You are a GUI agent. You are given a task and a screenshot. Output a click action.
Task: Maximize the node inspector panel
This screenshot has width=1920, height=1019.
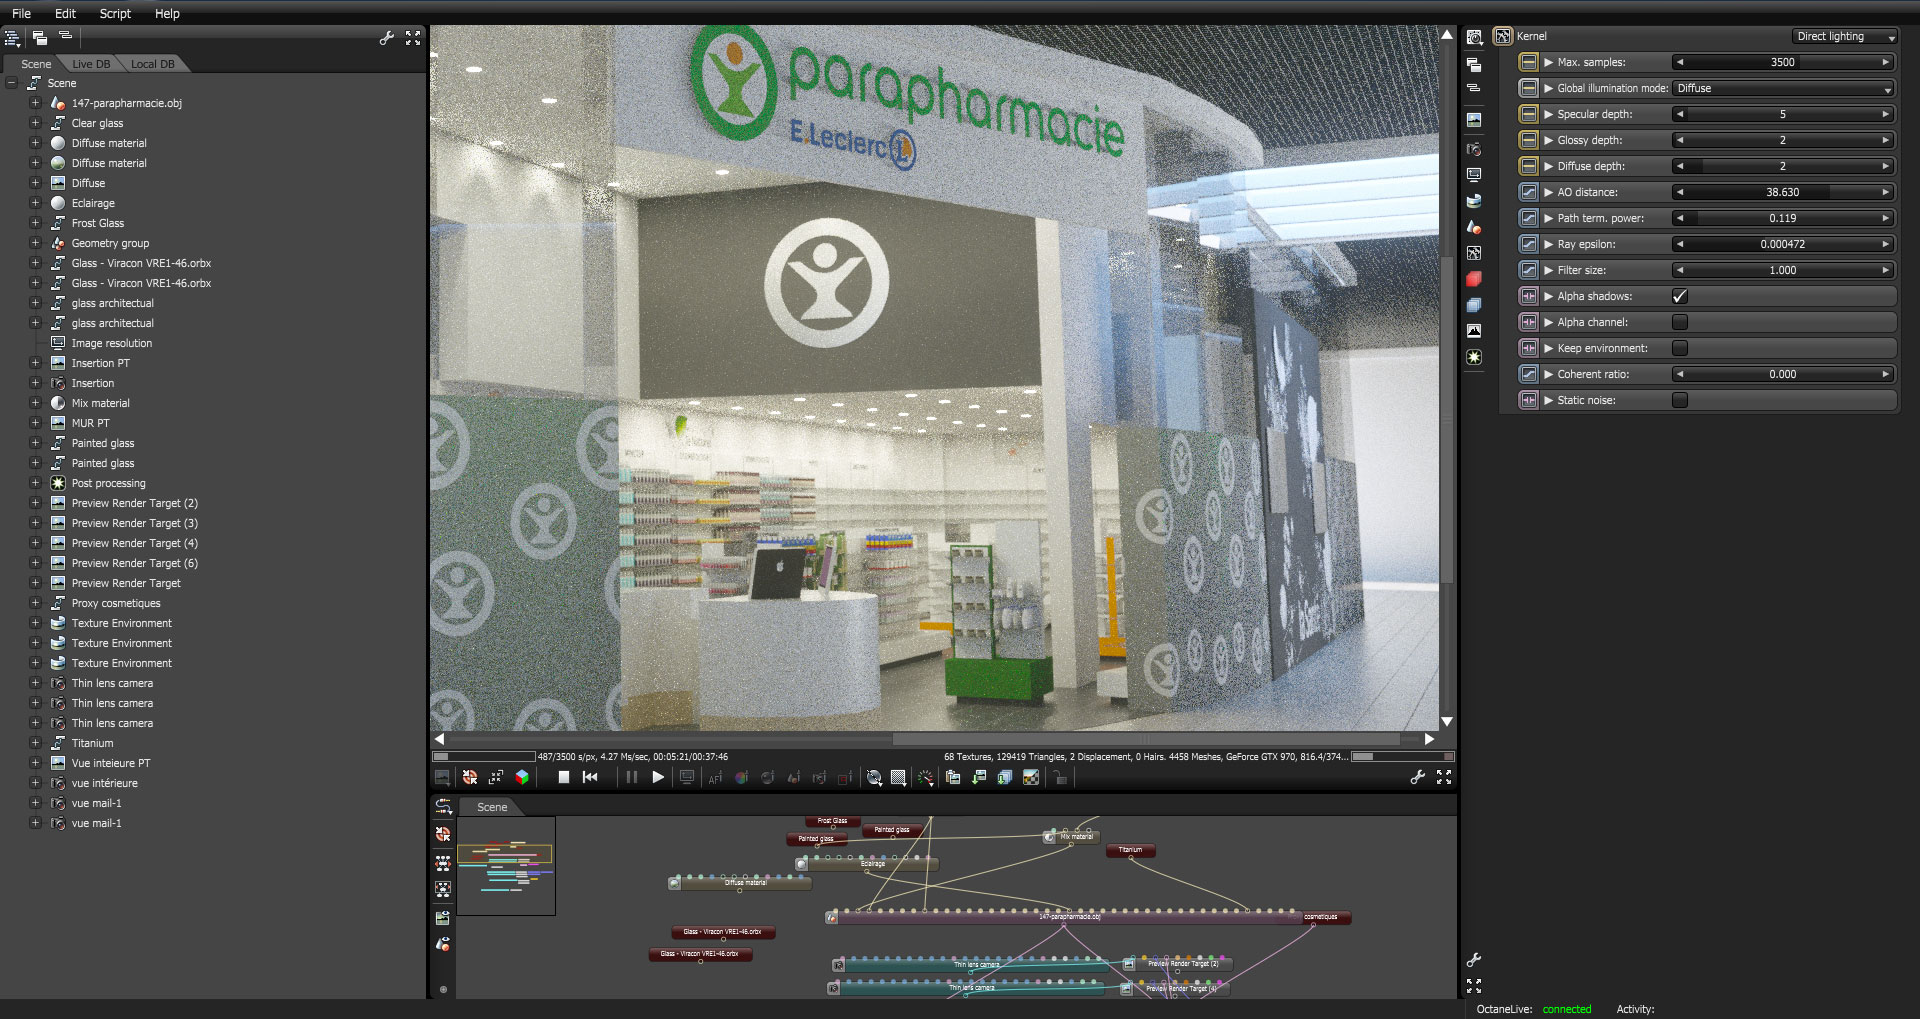click(1474, 986)
